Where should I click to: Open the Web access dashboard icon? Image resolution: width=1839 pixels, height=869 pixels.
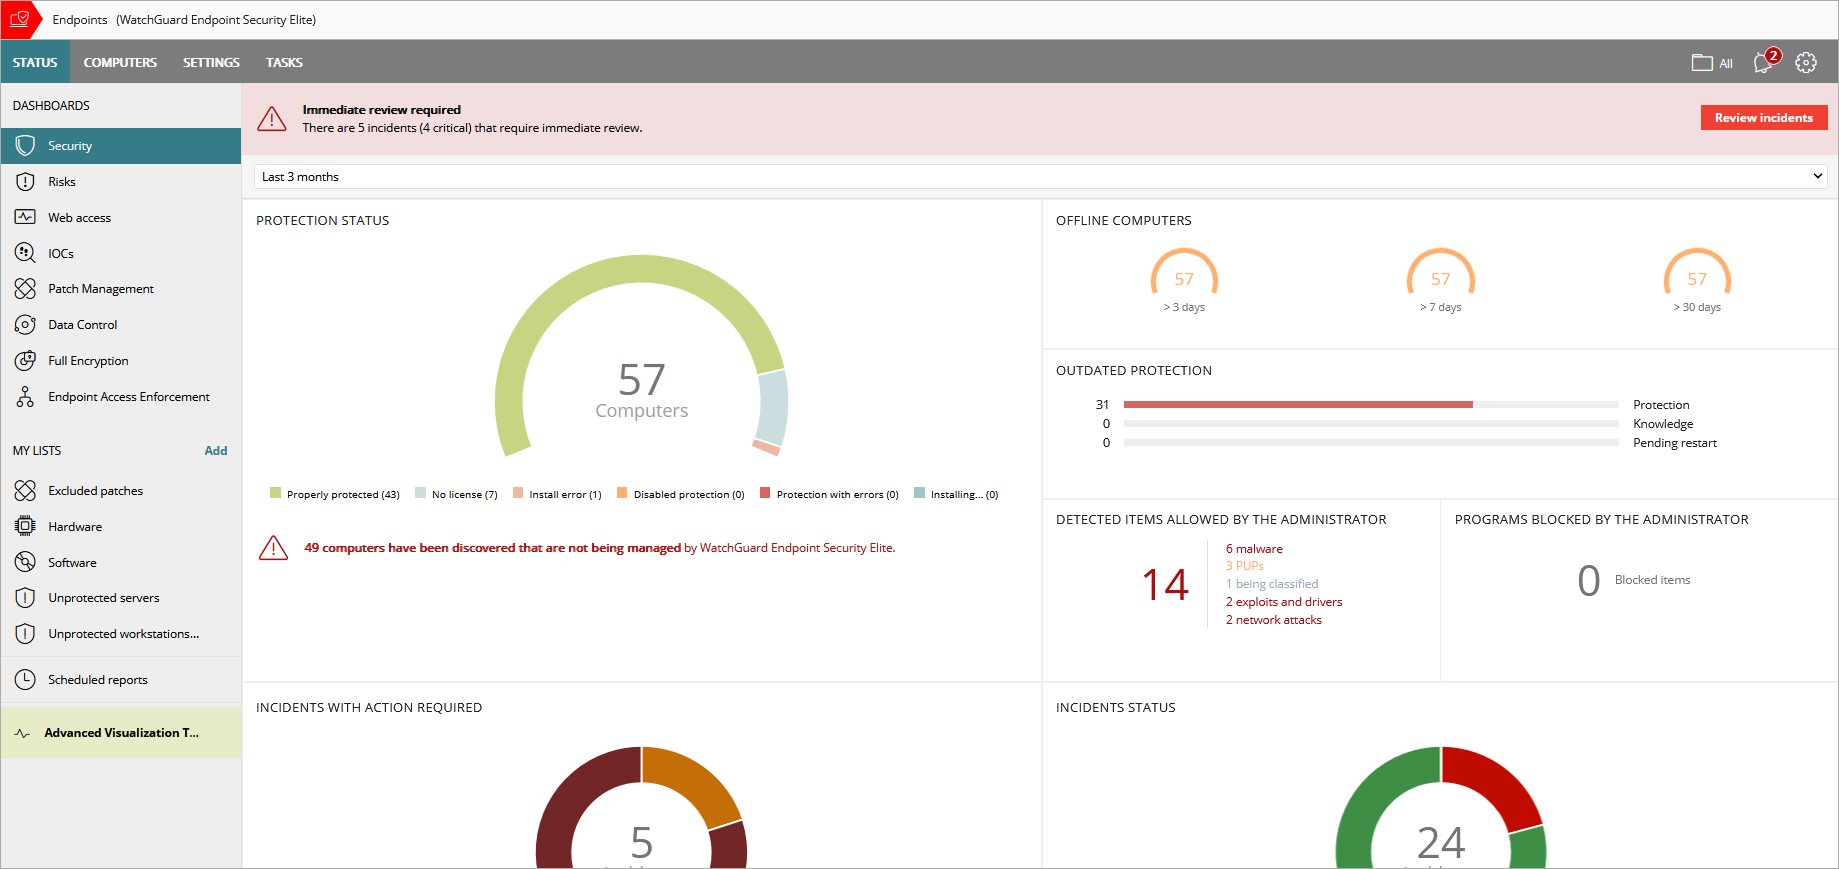coord(26,217)
